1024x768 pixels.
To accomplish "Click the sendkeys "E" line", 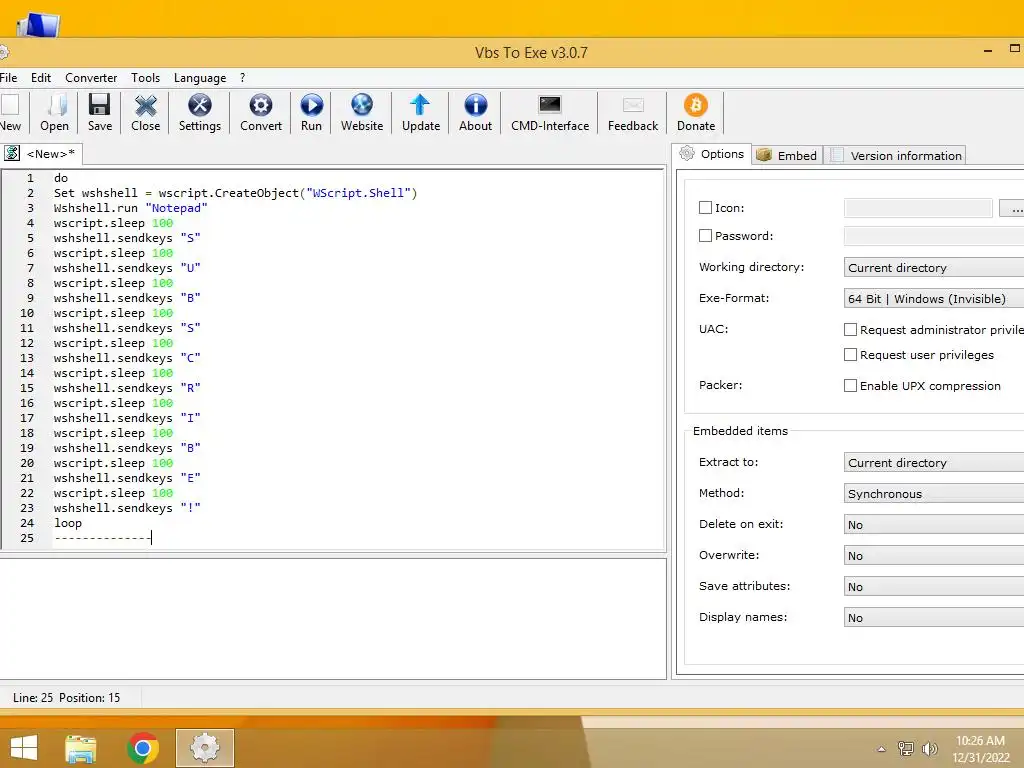I will coord(127,478).
